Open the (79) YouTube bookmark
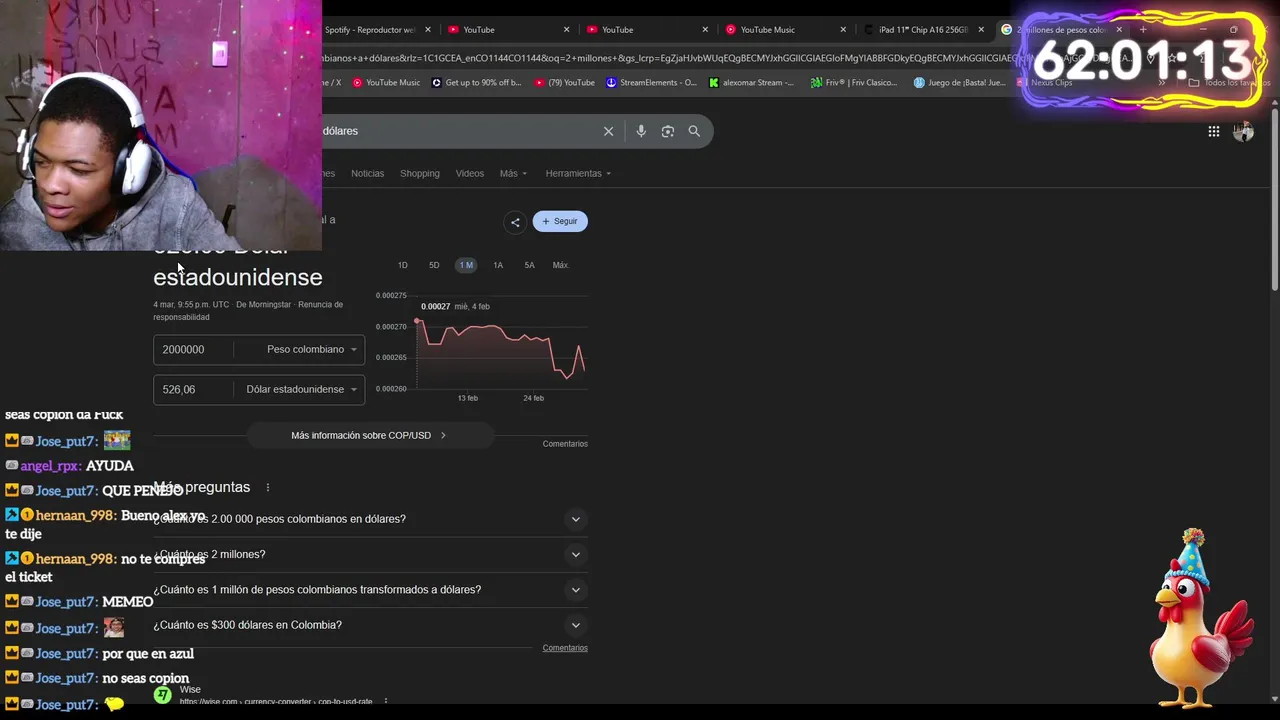The height and width of the screenshot is (720, 1280). coord(565,83)
